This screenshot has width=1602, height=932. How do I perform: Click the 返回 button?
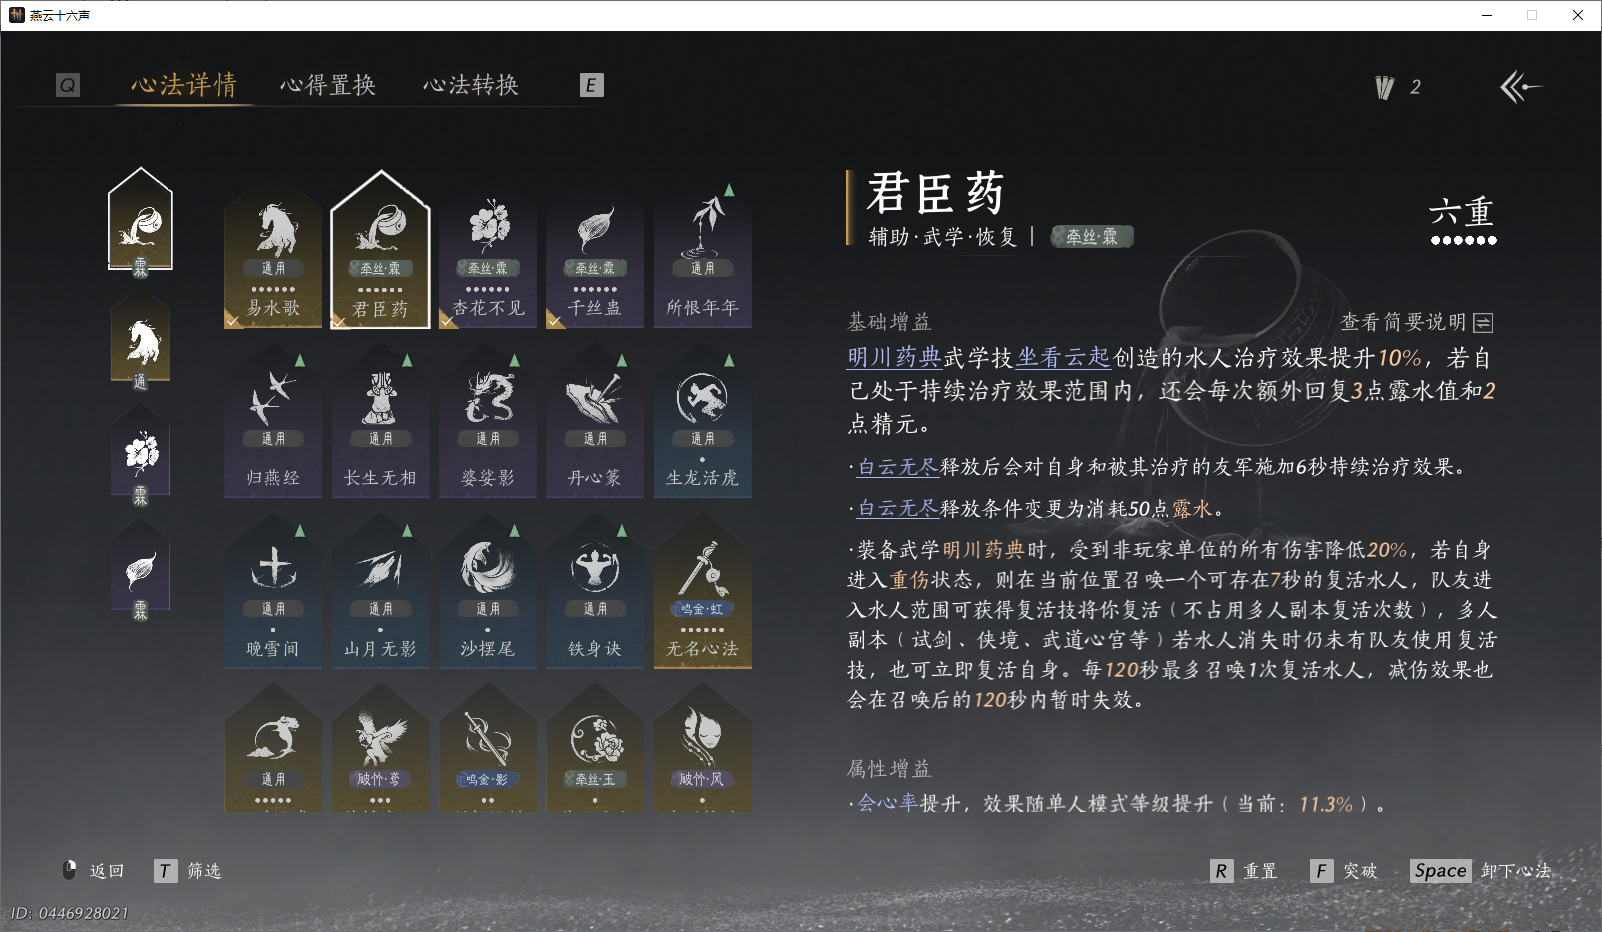click(x=94, y=871)
